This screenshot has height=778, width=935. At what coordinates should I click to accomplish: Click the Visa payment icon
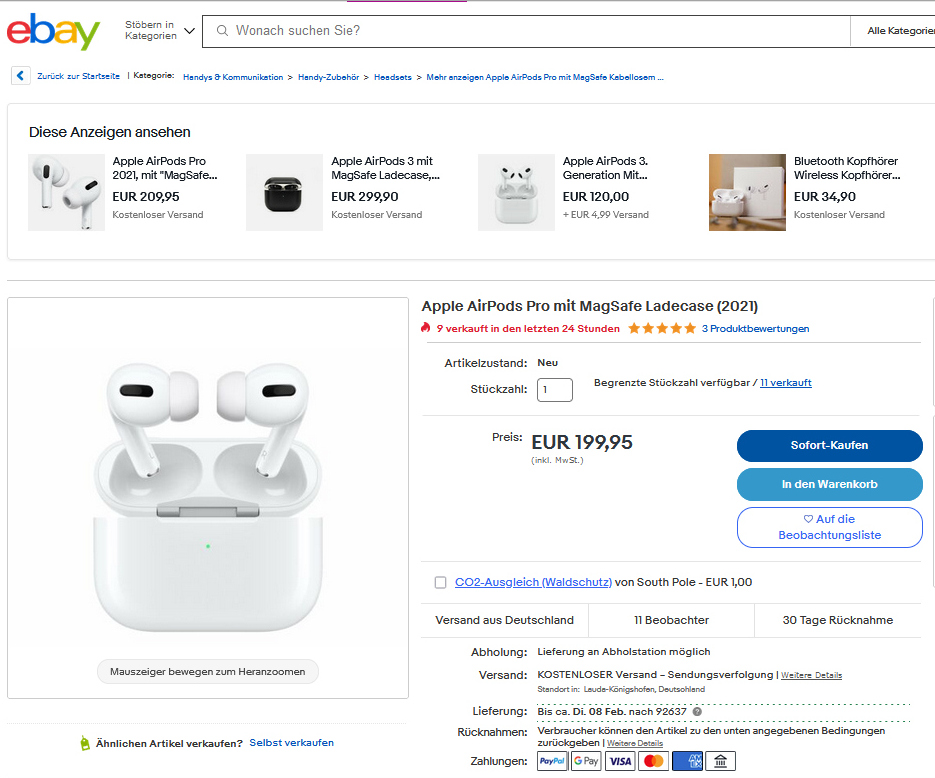point(620,762)
